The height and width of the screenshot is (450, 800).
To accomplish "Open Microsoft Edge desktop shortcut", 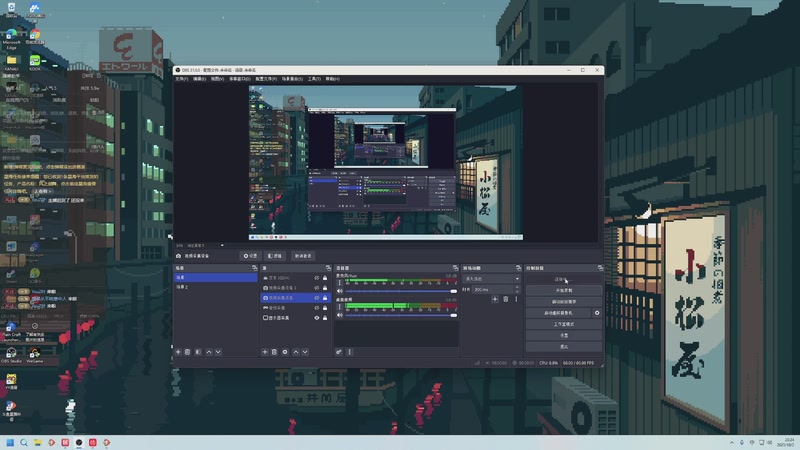I will click(x=11, y=39).
